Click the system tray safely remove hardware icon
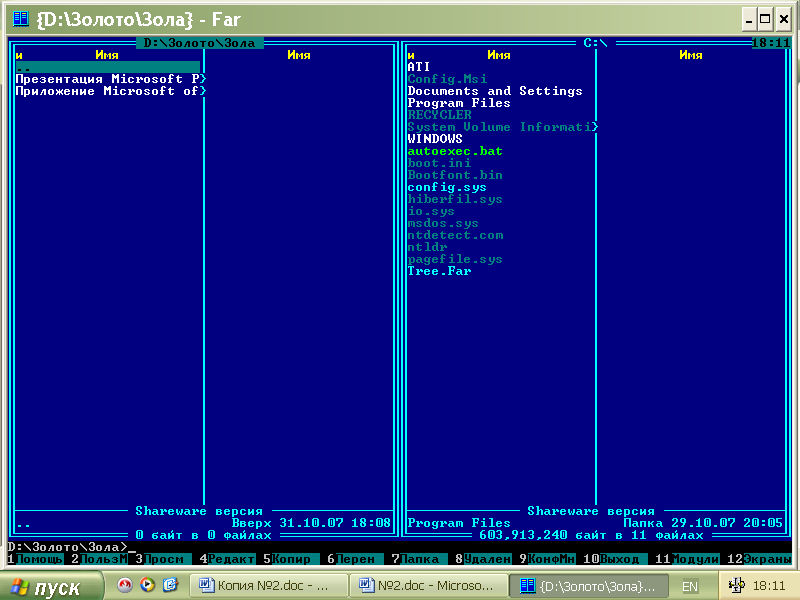800x600 pixels. [x=736, y=585]
